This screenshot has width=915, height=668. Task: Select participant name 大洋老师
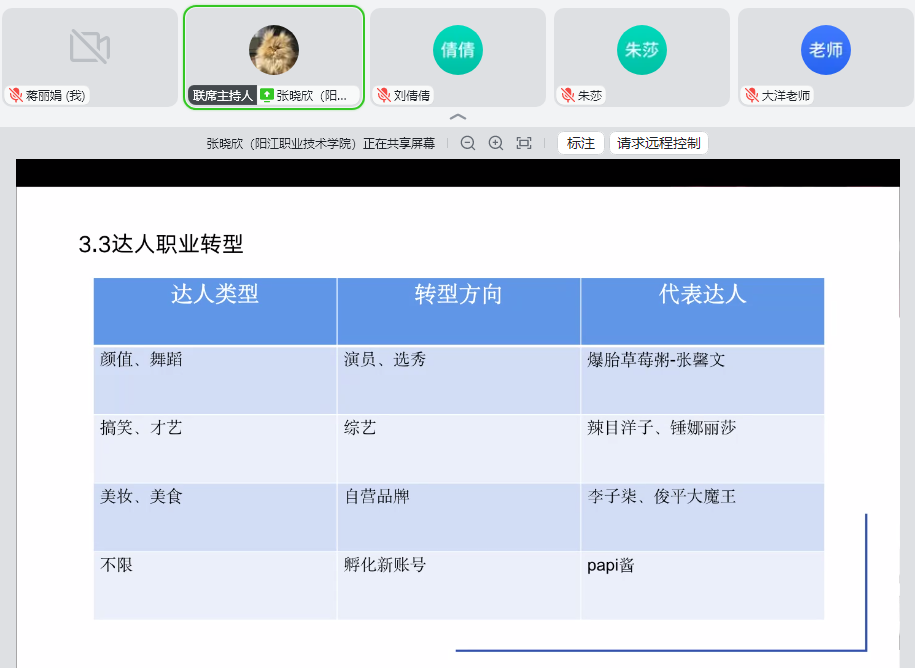coord(785,95)
